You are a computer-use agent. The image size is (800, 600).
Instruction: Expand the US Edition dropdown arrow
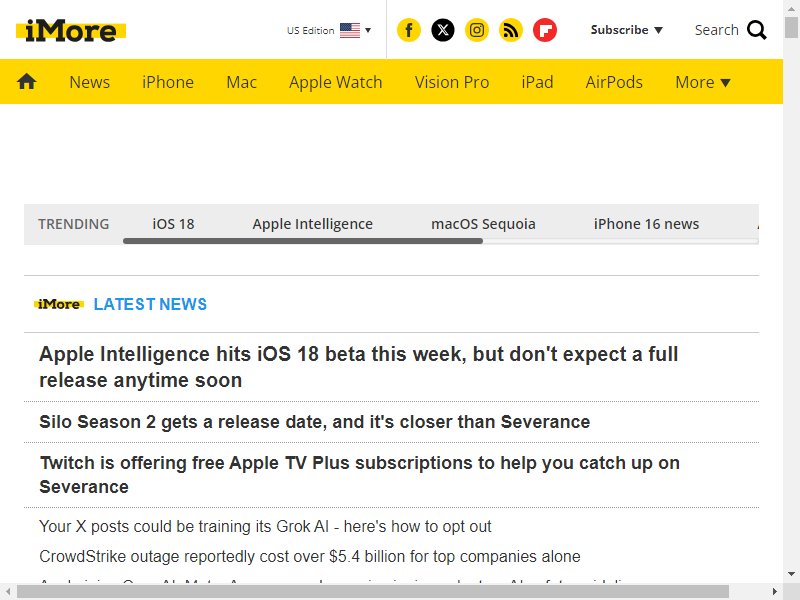tap(368, 30)
